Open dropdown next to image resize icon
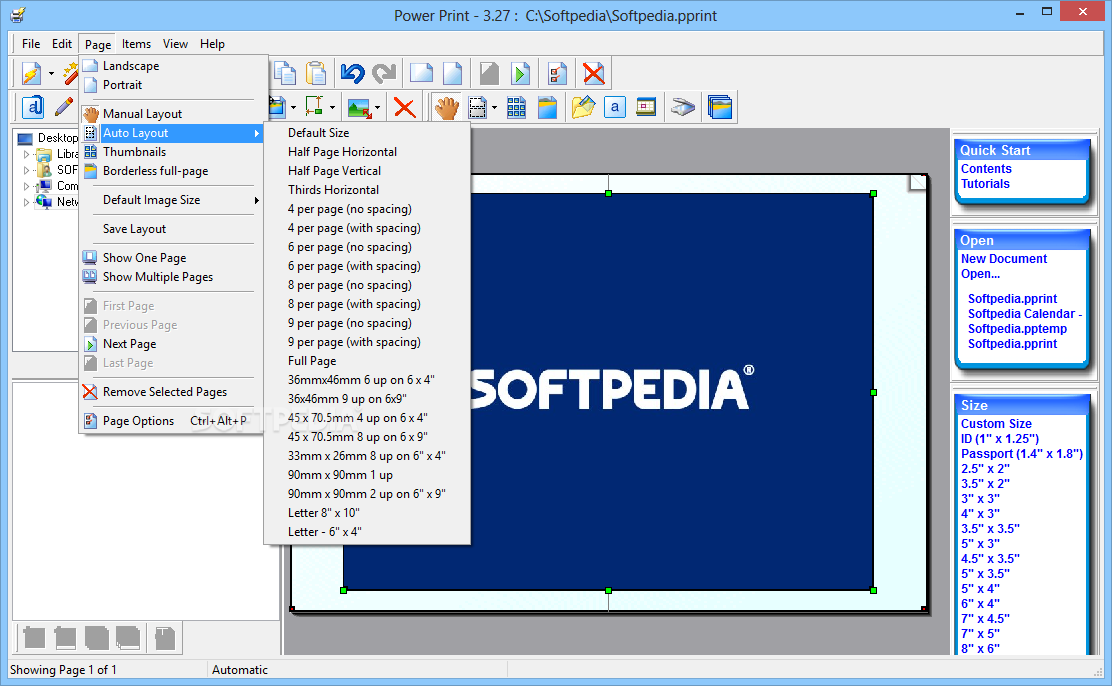Screen dimensions: 1112x686 pyautogui.click(x=377, y=108)
